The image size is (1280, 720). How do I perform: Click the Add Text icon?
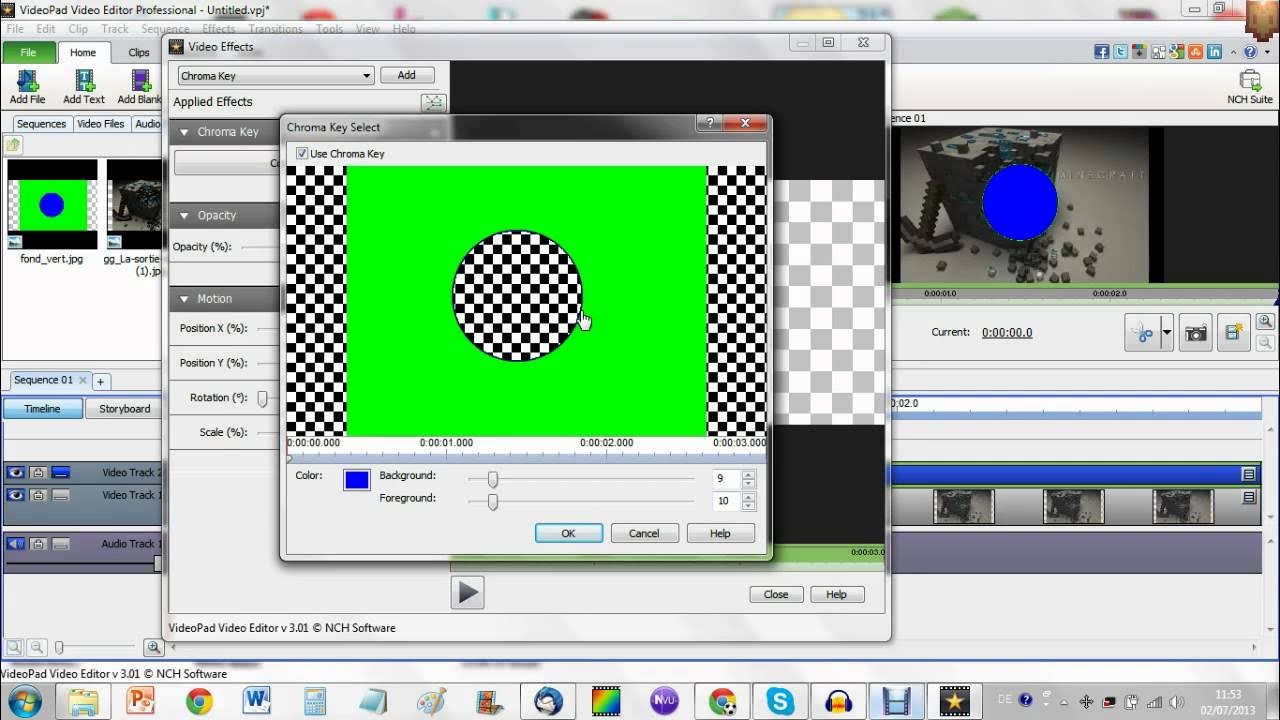84,80
